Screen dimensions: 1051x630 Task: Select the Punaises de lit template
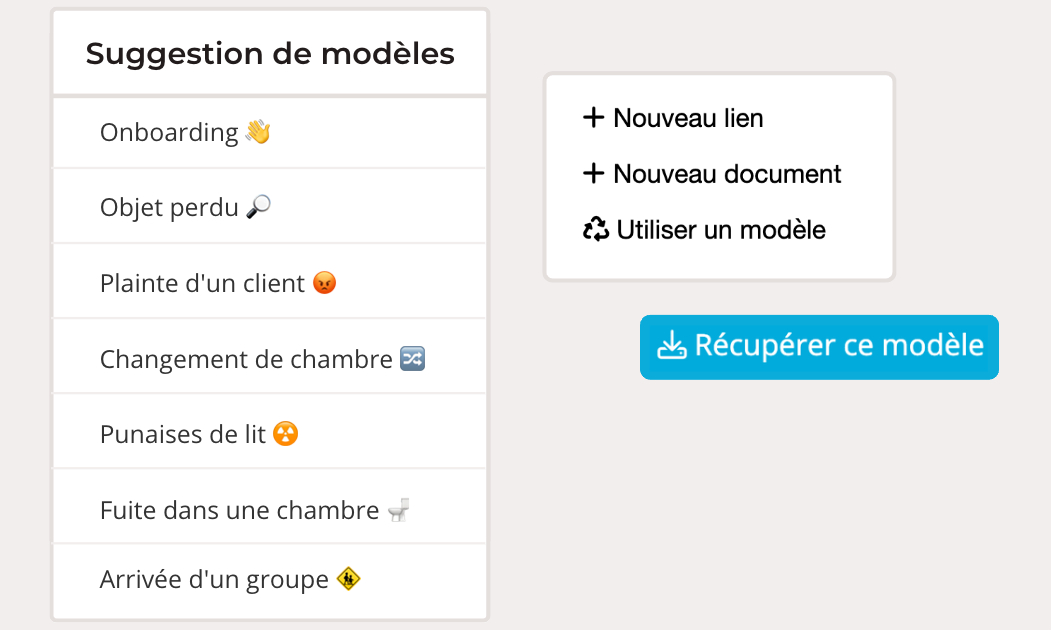click(x=183, y=434)
